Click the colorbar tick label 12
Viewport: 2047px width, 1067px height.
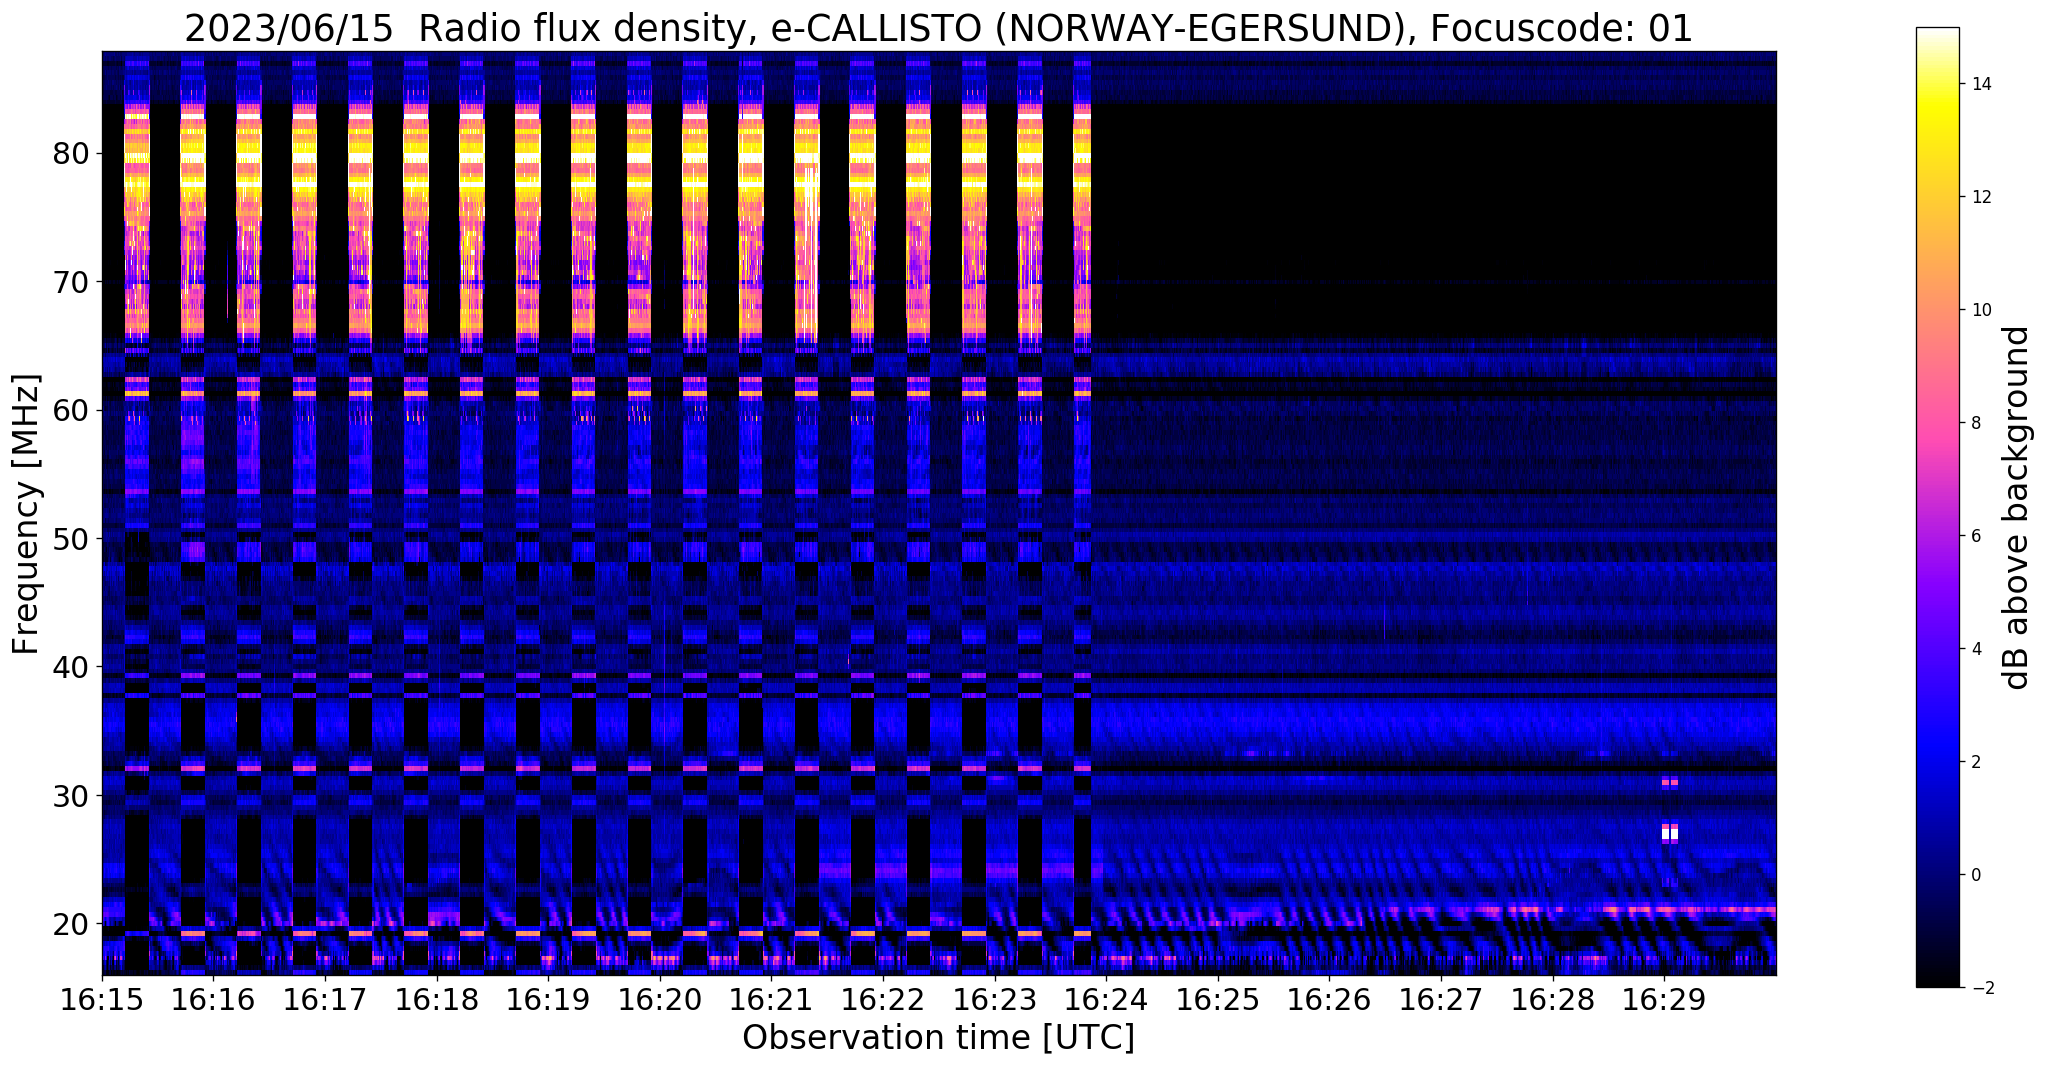point(1981,197)
